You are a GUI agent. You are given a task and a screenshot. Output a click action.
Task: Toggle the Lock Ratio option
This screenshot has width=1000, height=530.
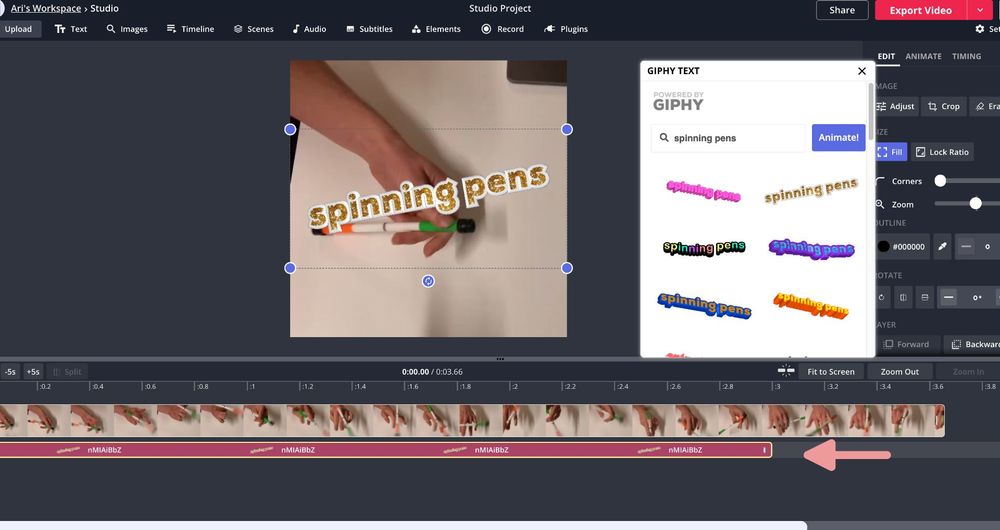pyautogui.click(x=942, y=152)
